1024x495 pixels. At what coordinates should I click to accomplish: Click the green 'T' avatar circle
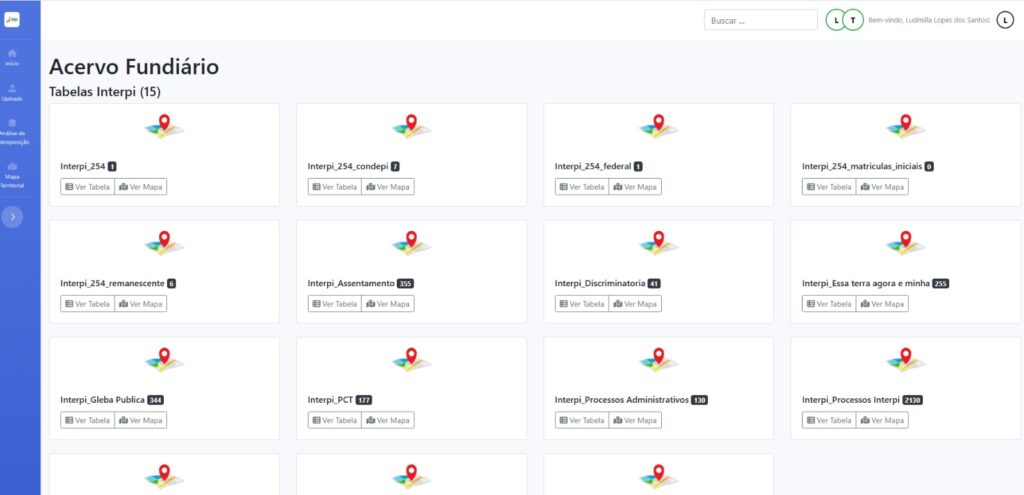pos(853,20)
